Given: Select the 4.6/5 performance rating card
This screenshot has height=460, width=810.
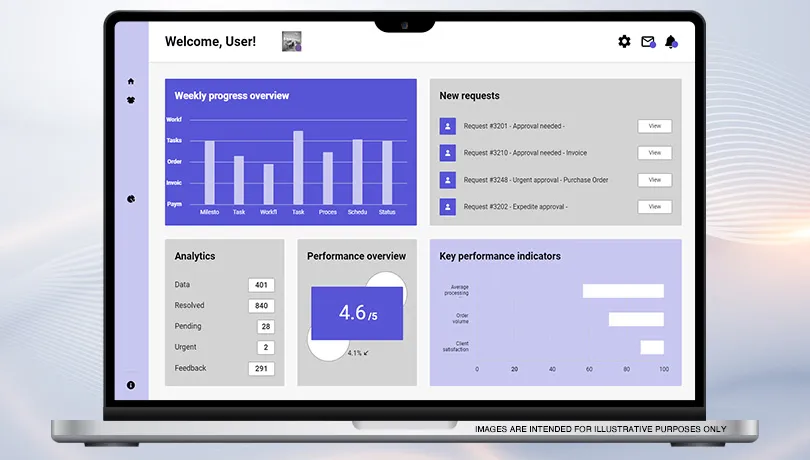Looking at the screenshot, I should [x=357, y=313].
